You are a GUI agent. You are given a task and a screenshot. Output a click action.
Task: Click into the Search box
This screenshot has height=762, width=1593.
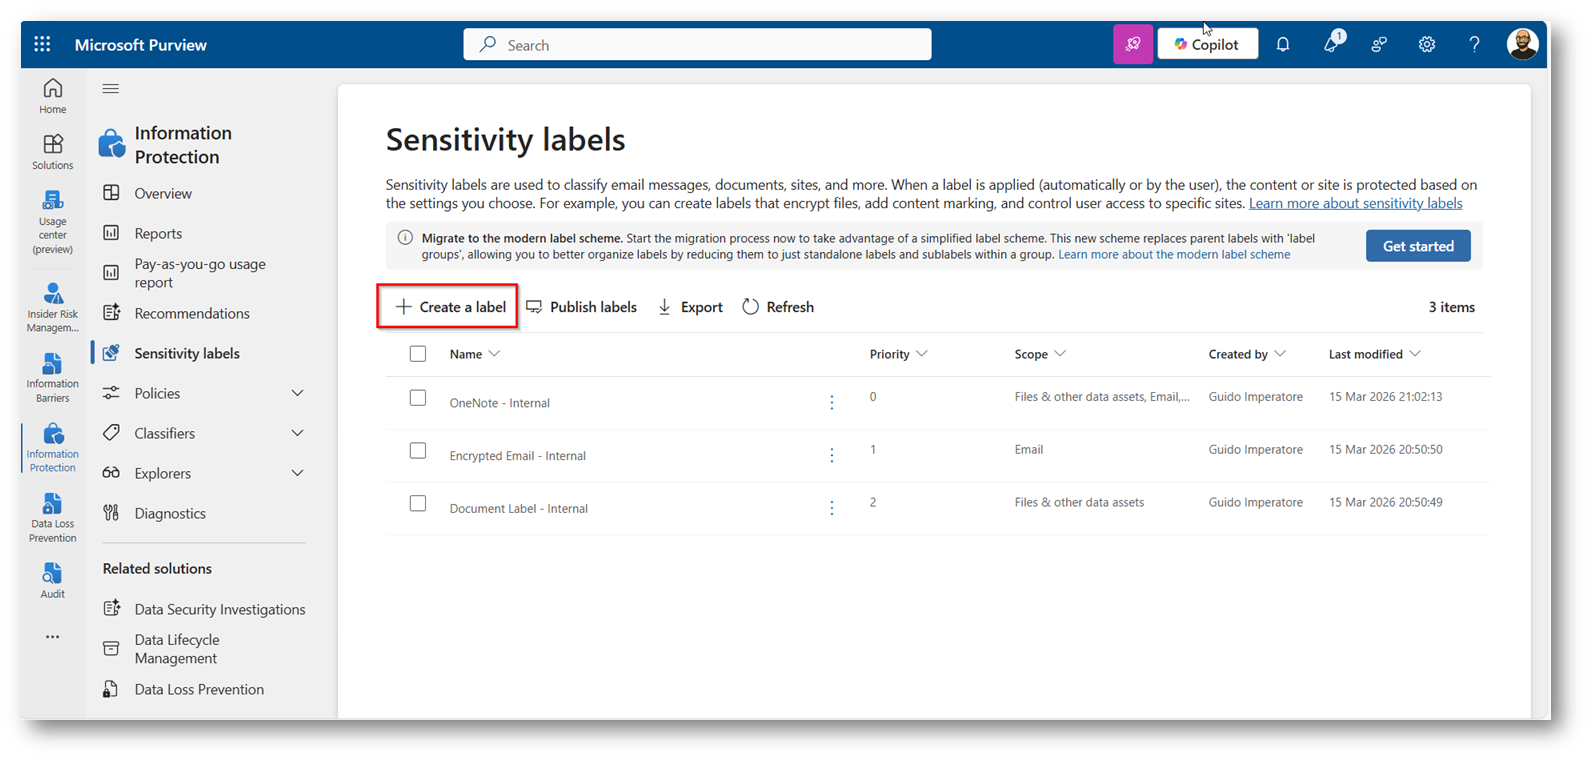click(x=697, y=45)
